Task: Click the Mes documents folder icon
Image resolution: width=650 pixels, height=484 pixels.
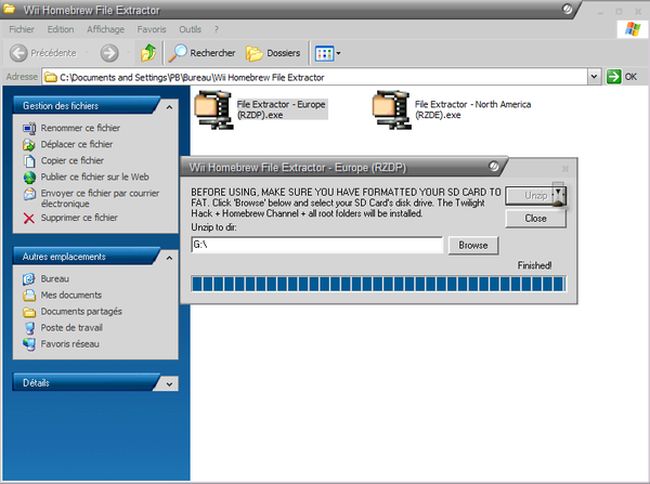Action: click(29, 295)
